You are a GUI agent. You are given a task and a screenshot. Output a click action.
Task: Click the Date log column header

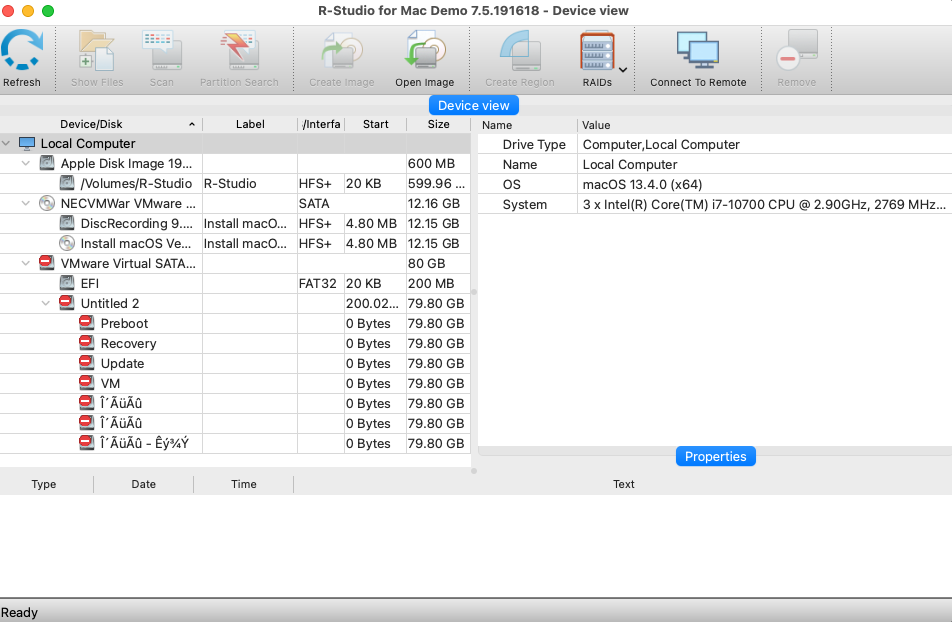(x=143, y=484)
